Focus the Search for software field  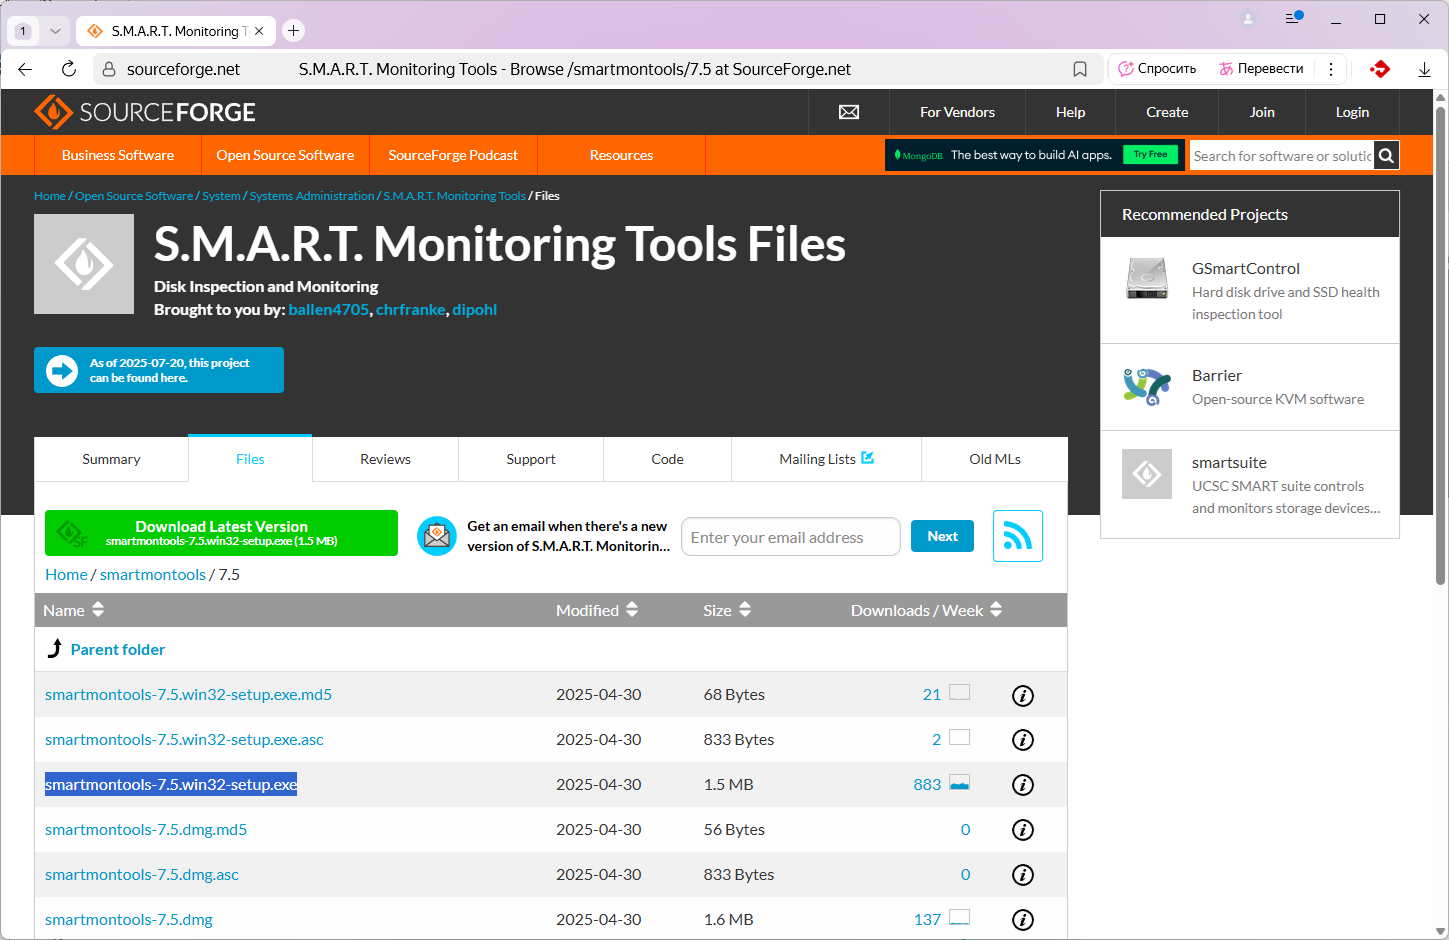coord(1282,155)
